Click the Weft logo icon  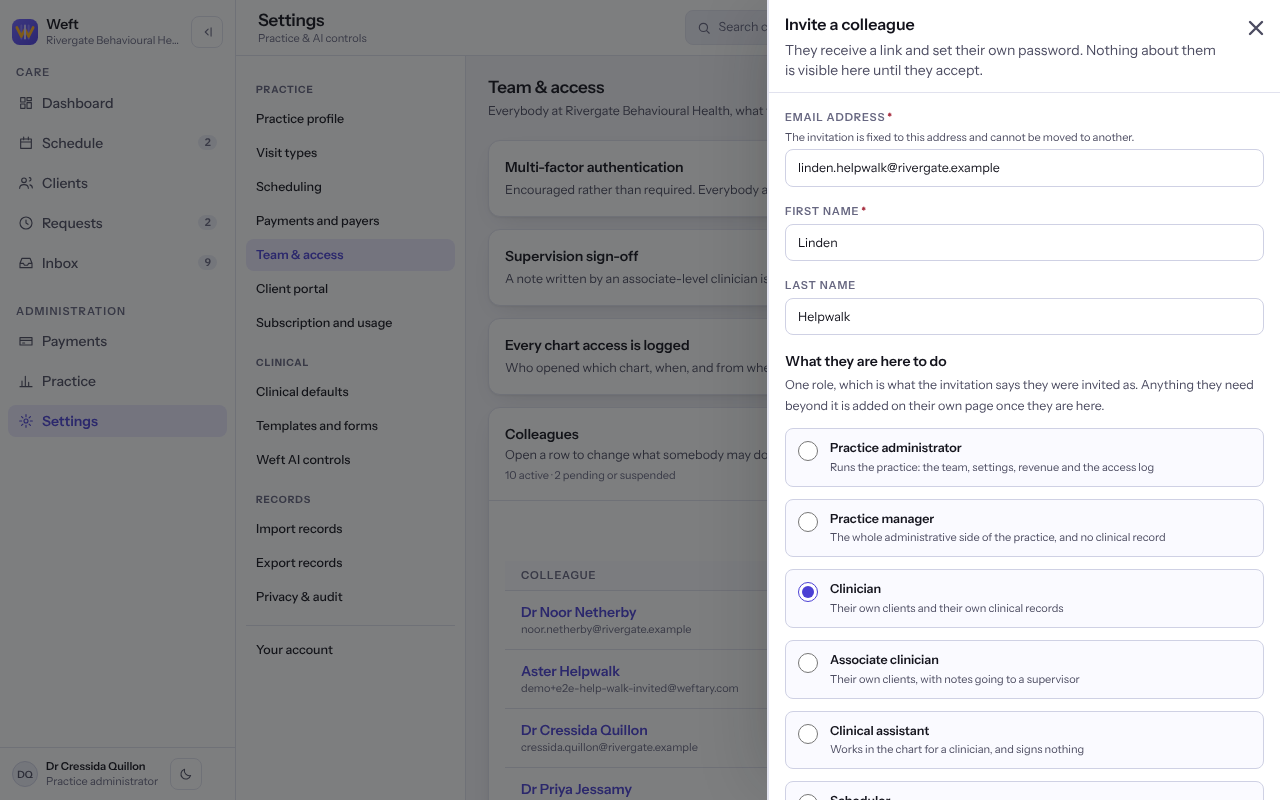(x=25, y=32)
